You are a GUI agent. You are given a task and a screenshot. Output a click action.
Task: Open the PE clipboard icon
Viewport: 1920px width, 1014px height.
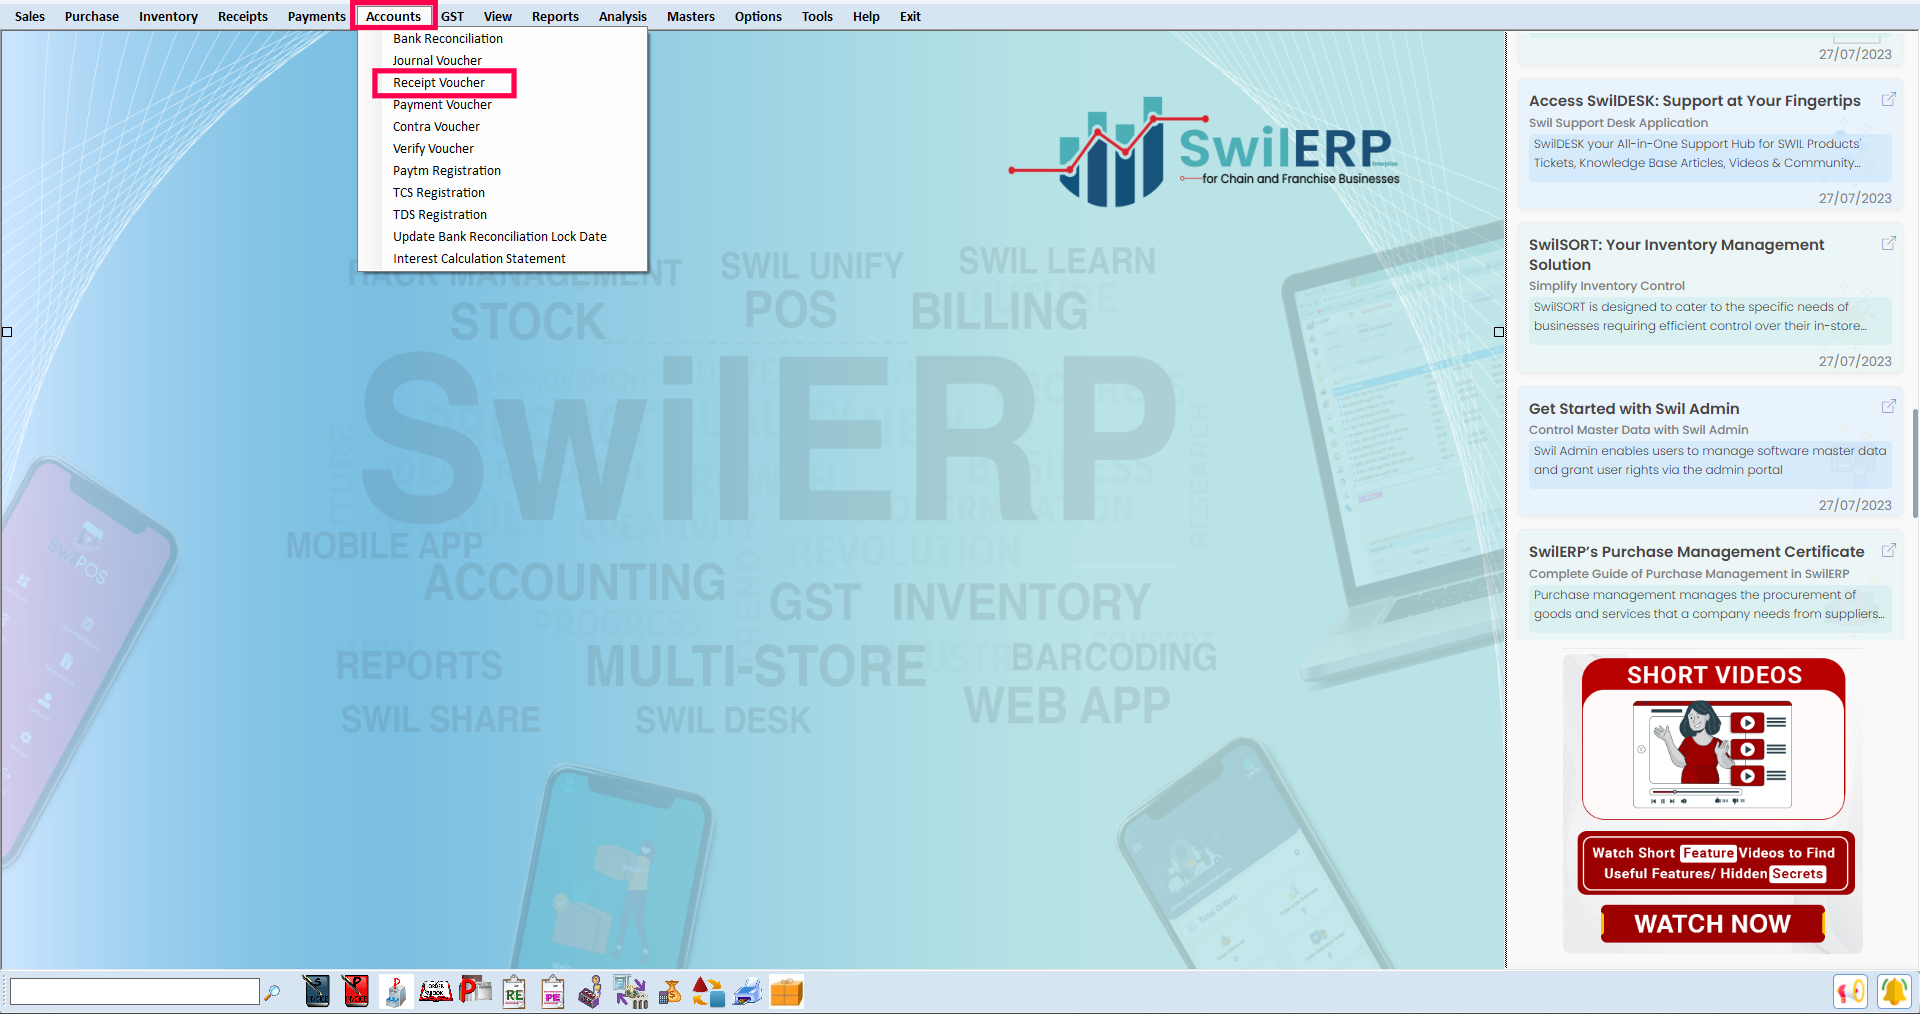tap(553, 991)
